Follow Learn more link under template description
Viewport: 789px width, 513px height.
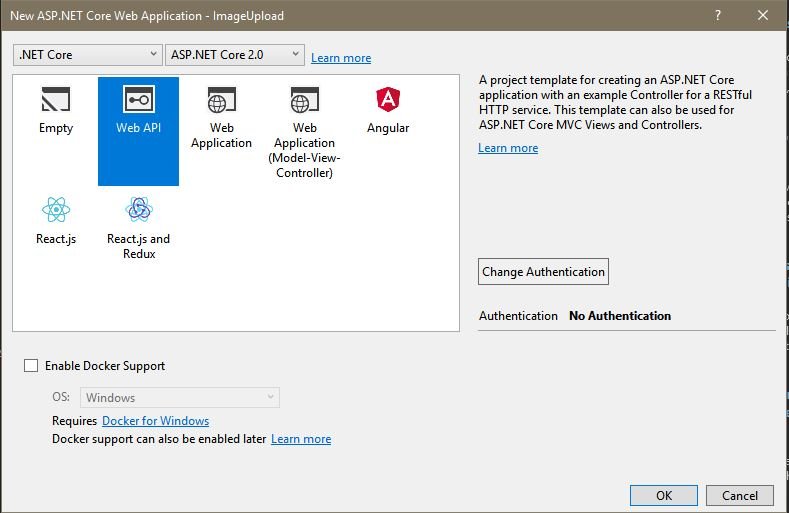click(x=508, y=148)
